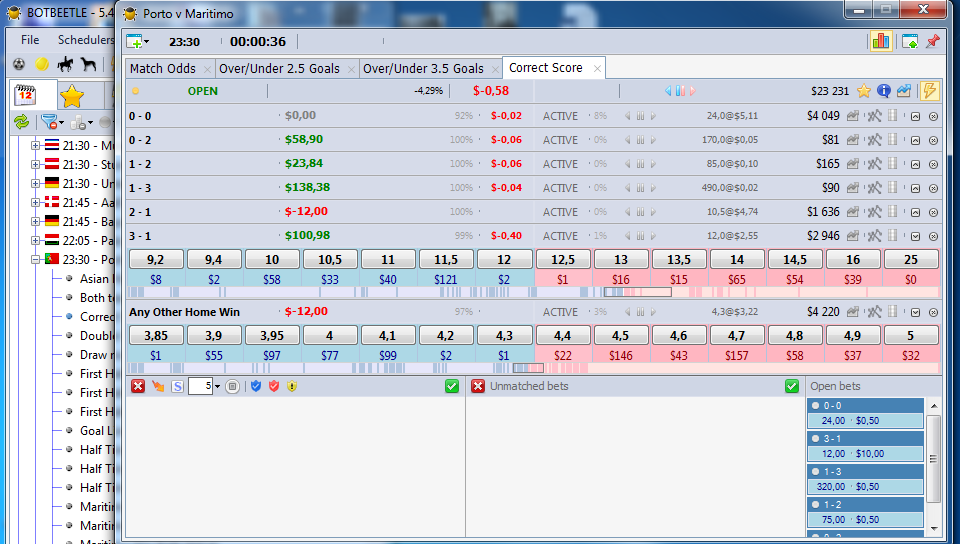
Task: Toggle the lightning bolt quick-bet icon
Action: click(x=929, y=91)
